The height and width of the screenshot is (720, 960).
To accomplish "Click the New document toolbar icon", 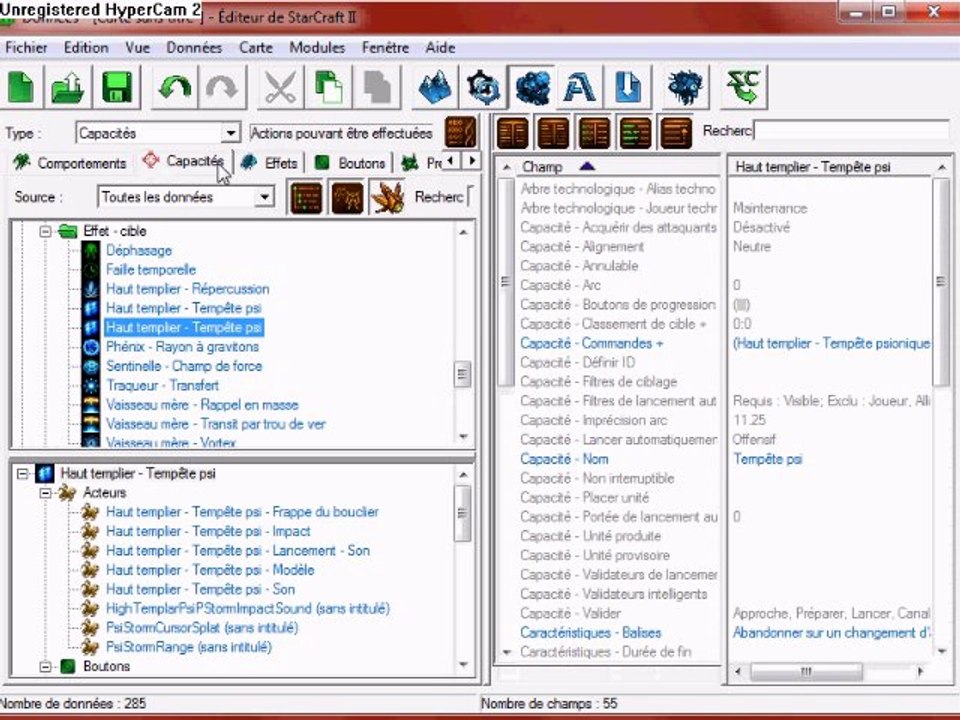I will (21, 87).
